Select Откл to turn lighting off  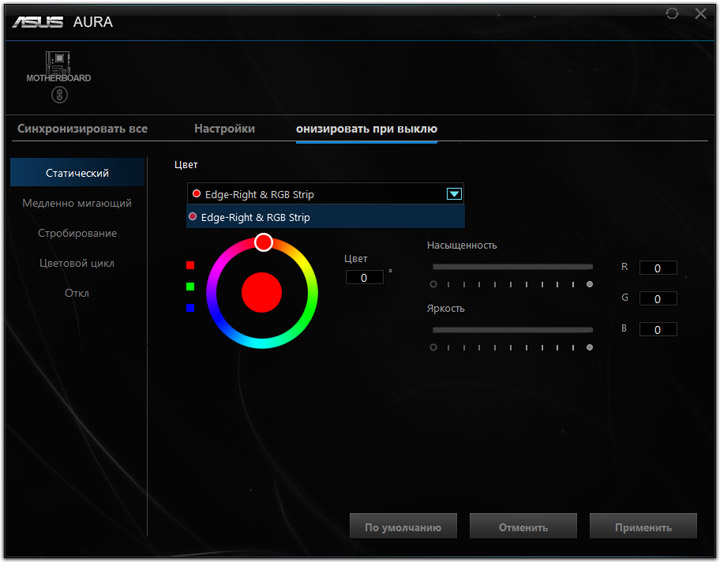[x=77, y=293]
